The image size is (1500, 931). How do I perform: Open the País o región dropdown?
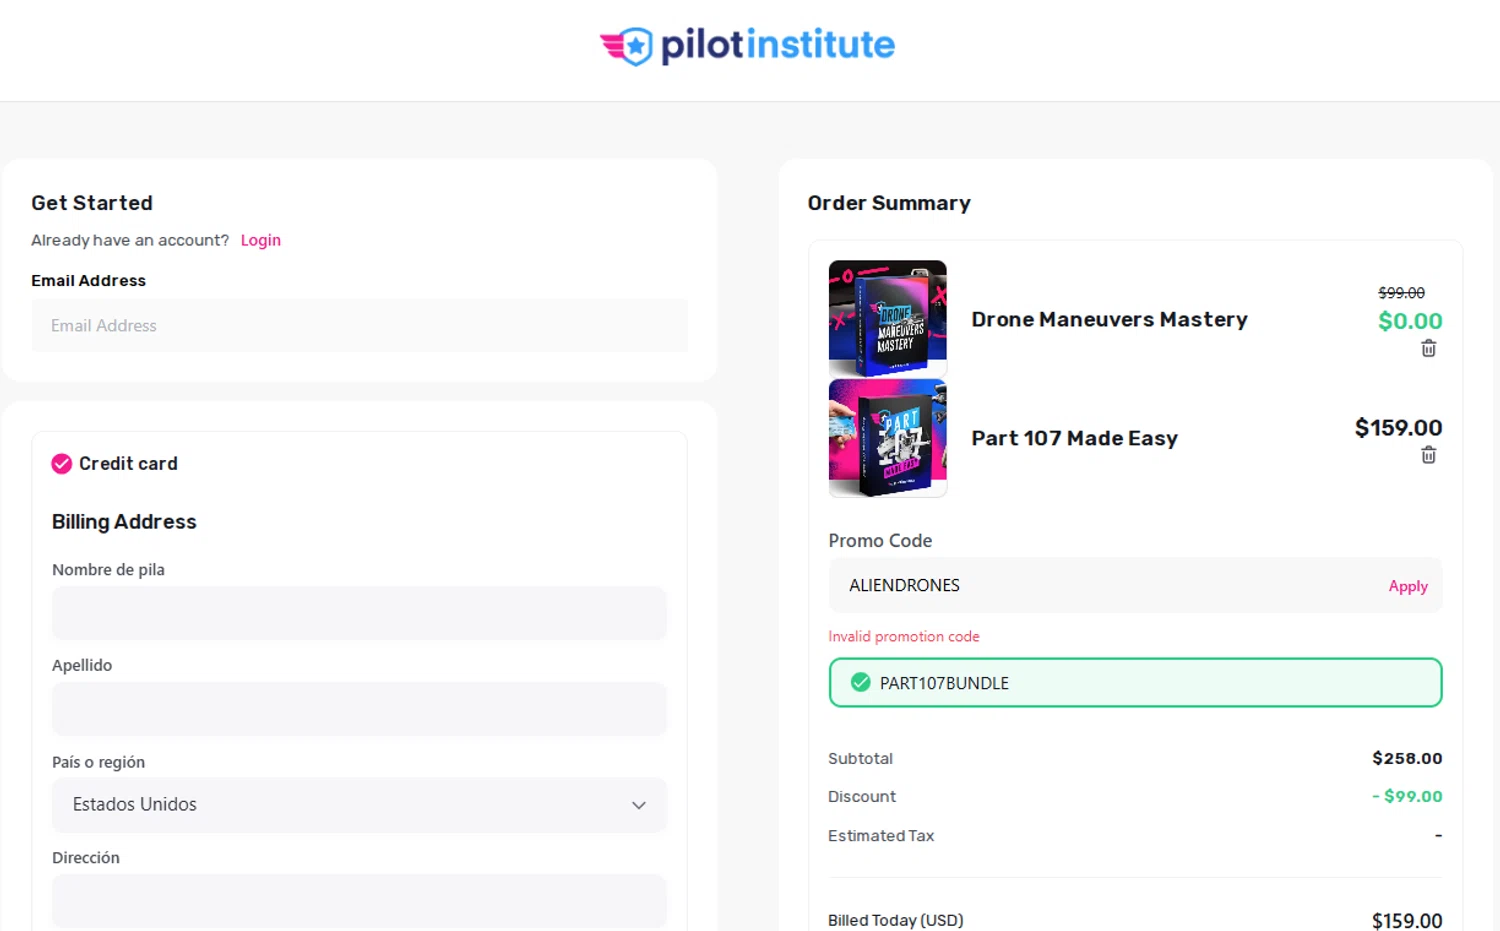pyautogui.click(x=359, y=805)
